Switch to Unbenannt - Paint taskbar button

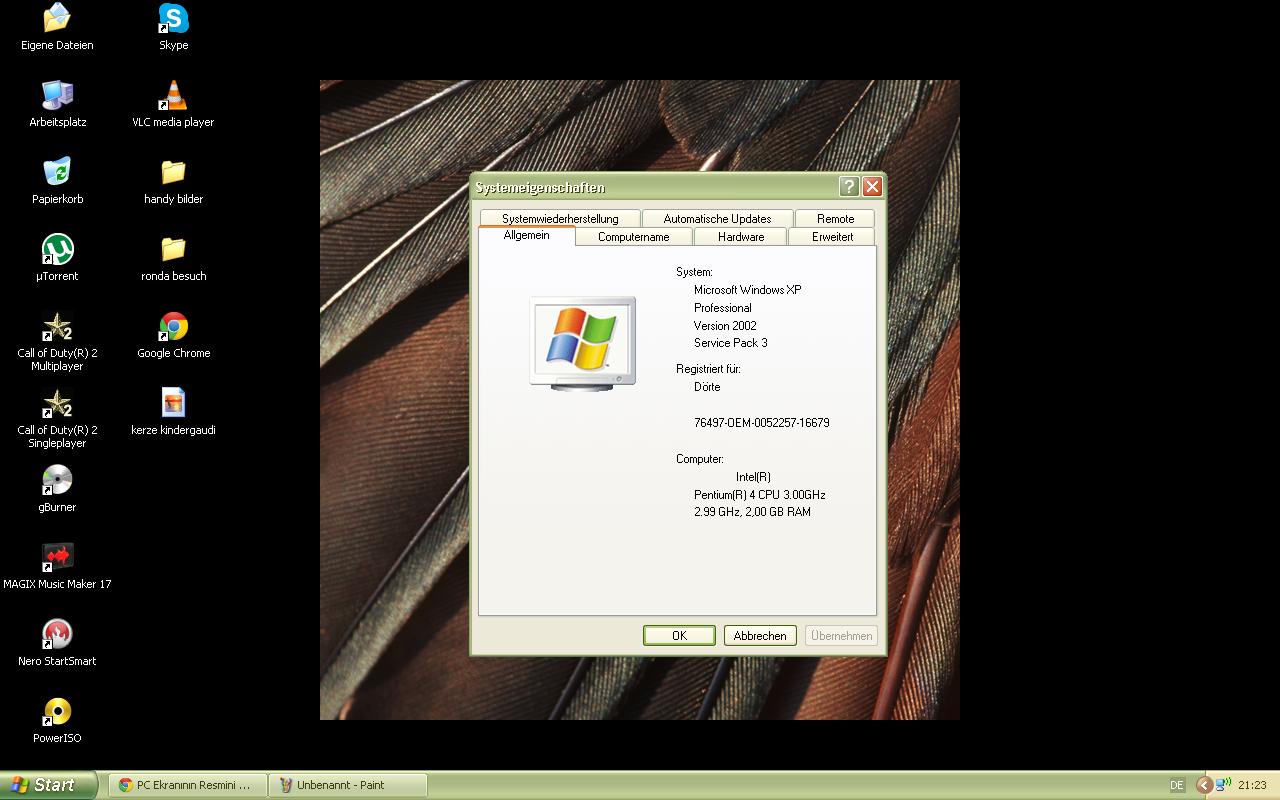[348, 785]
